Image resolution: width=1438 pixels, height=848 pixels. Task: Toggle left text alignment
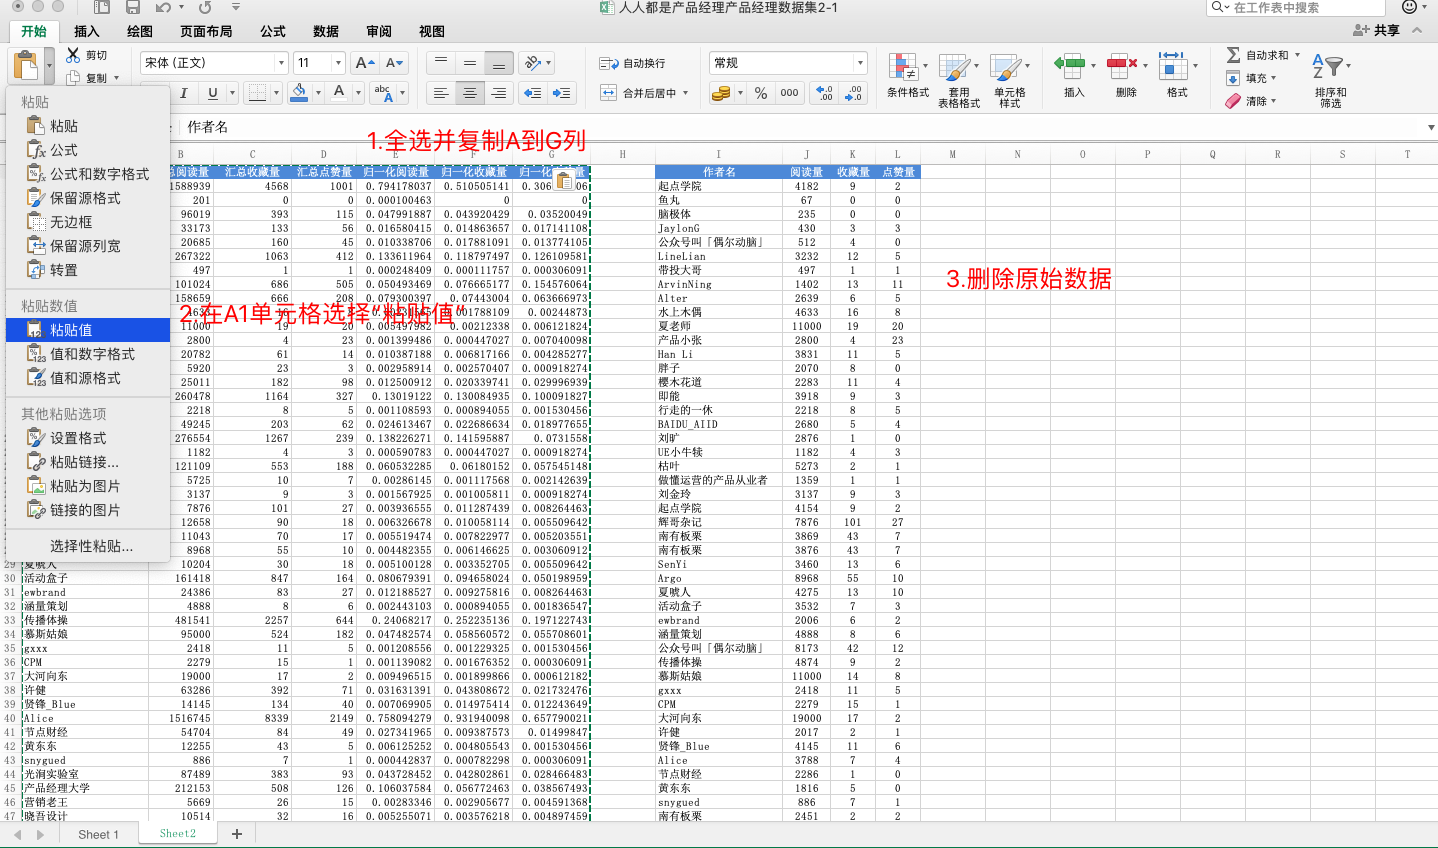coord(440,93)
